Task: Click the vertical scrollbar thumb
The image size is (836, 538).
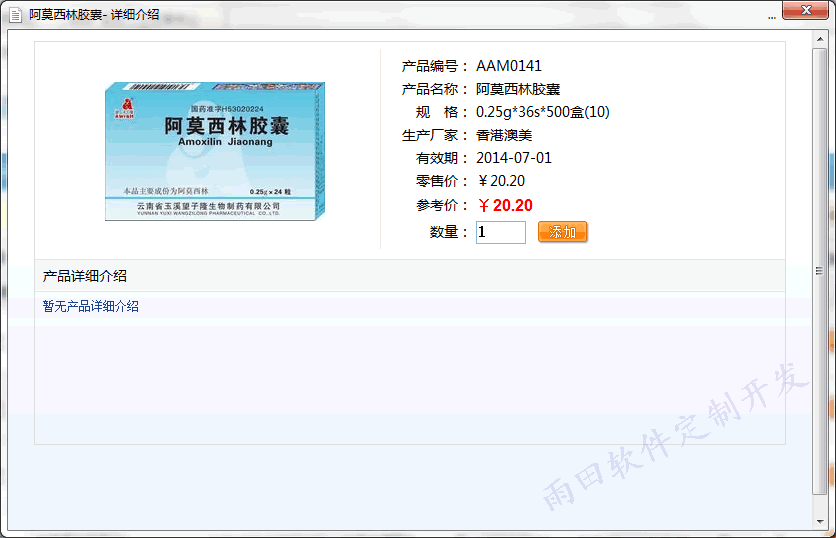Action: [819, 271]
